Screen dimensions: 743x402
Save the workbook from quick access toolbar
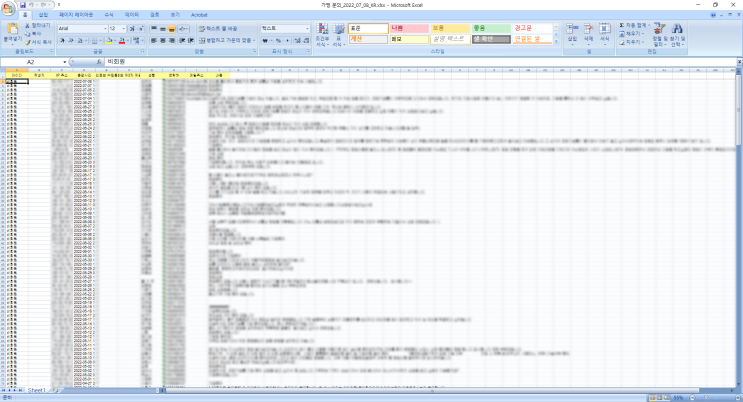coord(23,5)
